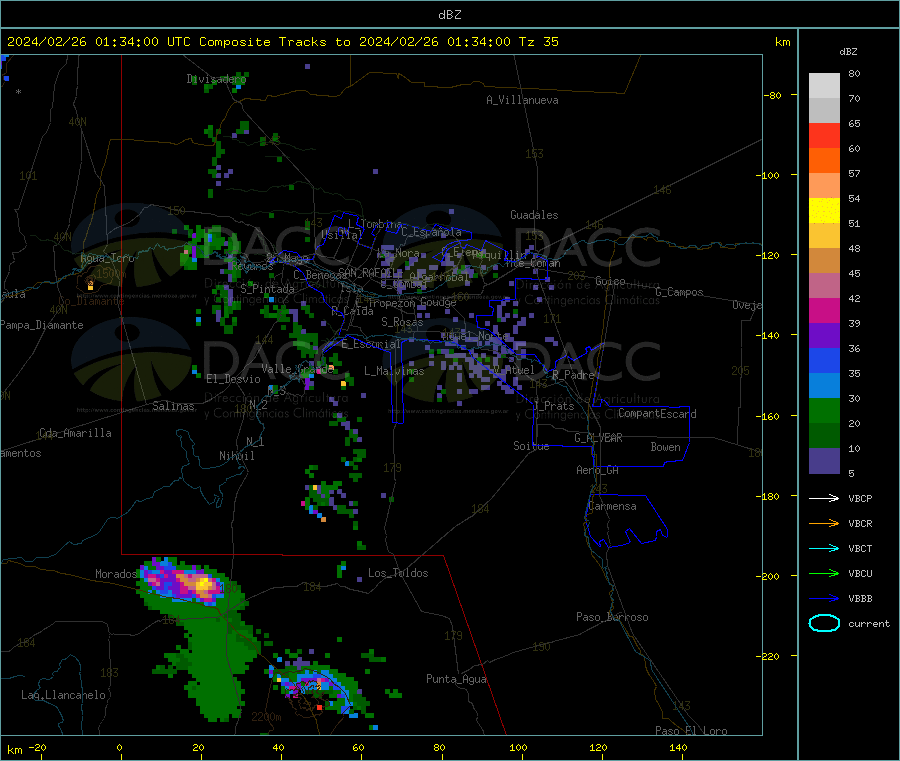Select the G_ALVEAR place label

(x=598, y=438)
